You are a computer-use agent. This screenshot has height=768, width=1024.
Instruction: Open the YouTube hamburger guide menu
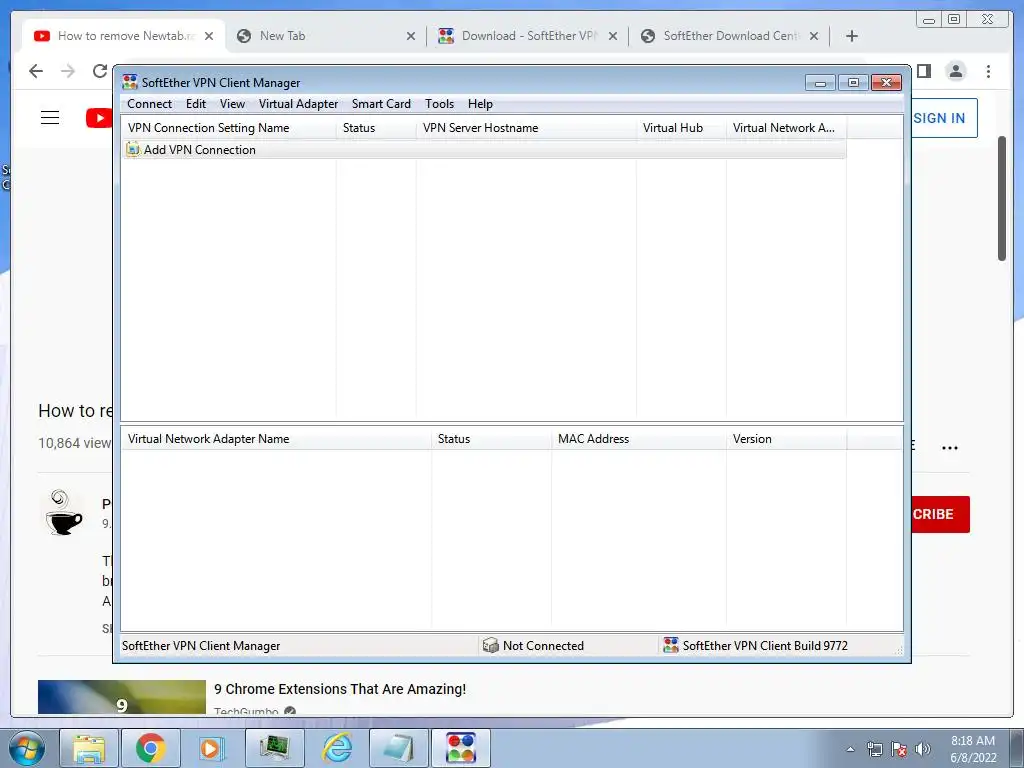coord(50,118)
